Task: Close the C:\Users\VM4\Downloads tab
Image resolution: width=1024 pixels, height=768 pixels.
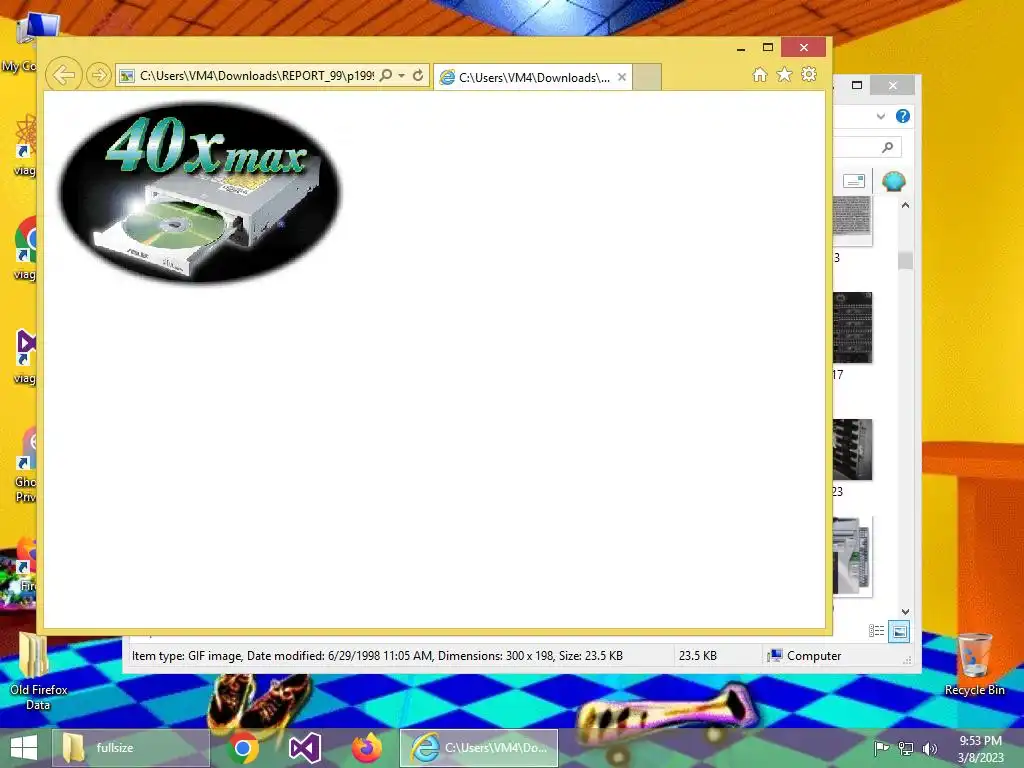Action: pyautogui.click(x=622, y=77)
